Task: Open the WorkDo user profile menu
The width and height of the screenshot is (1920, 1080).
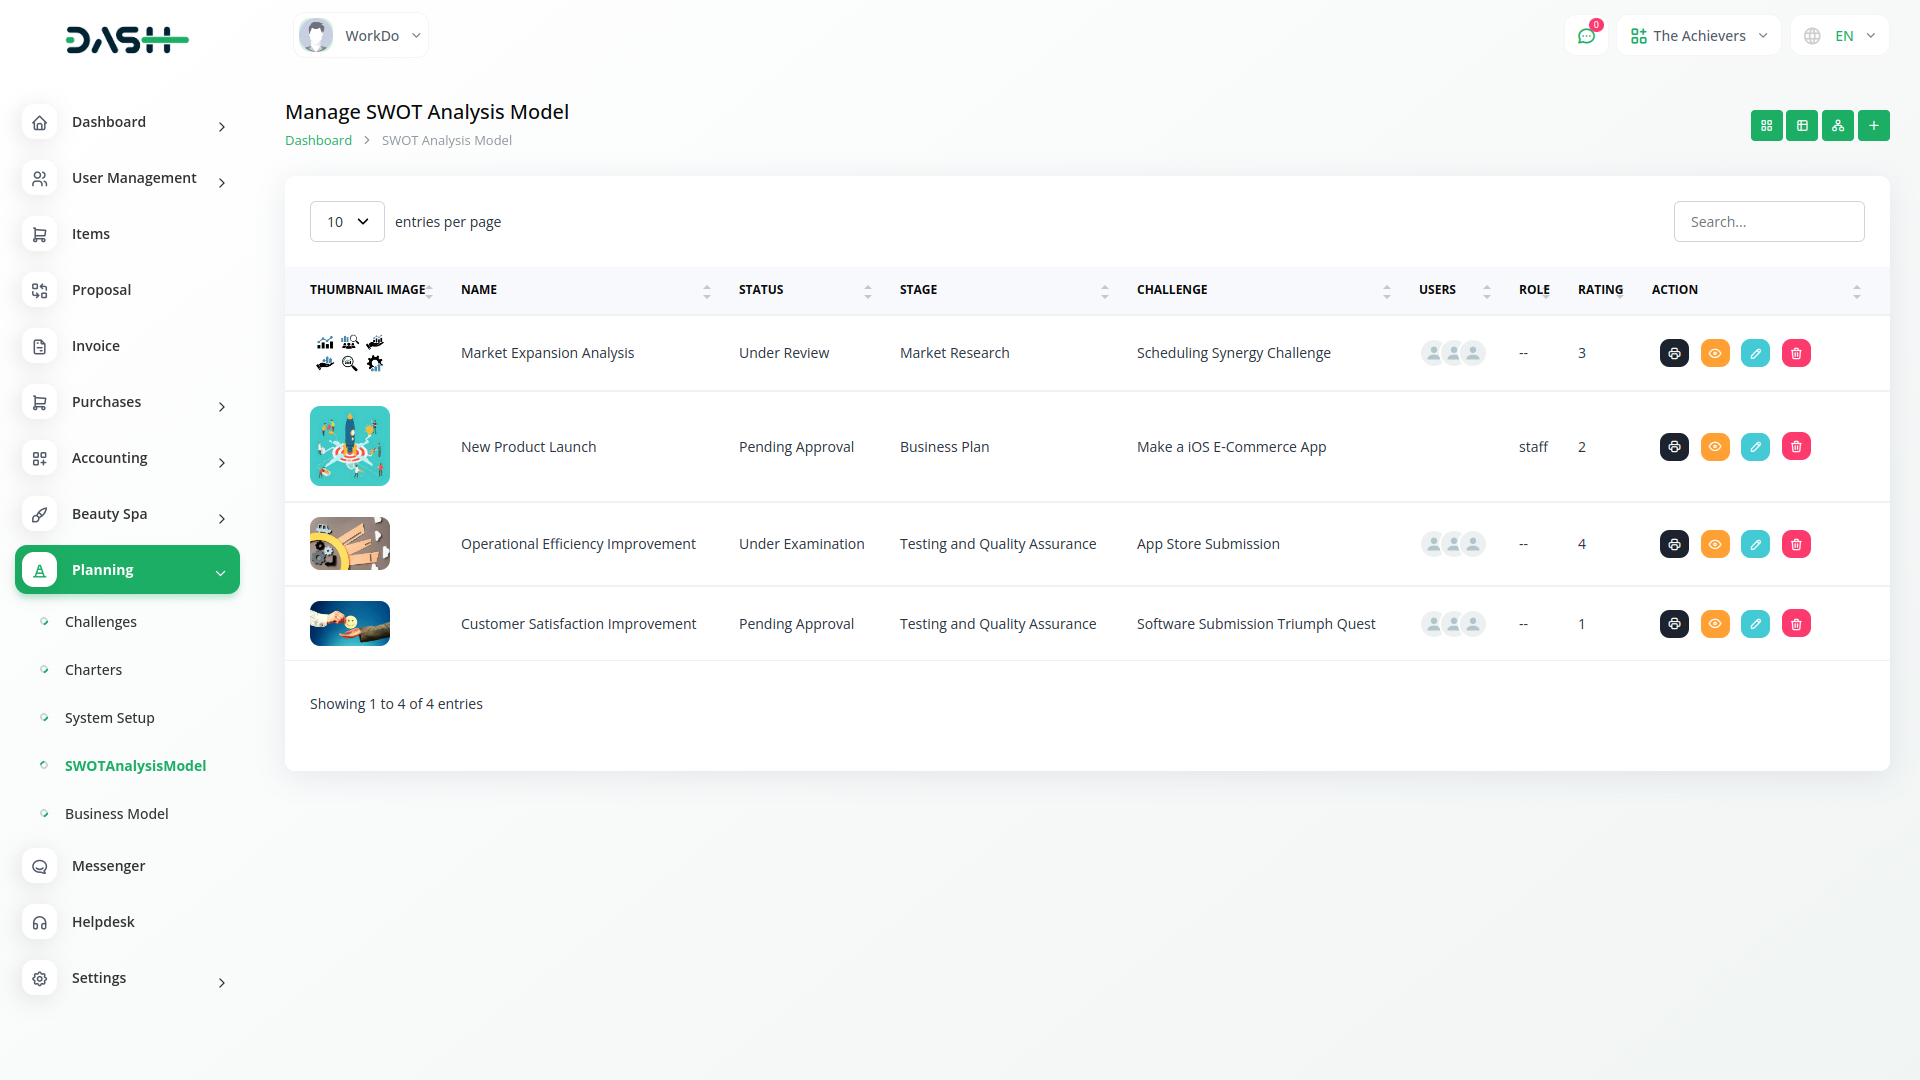Action: tap(361, 36)
